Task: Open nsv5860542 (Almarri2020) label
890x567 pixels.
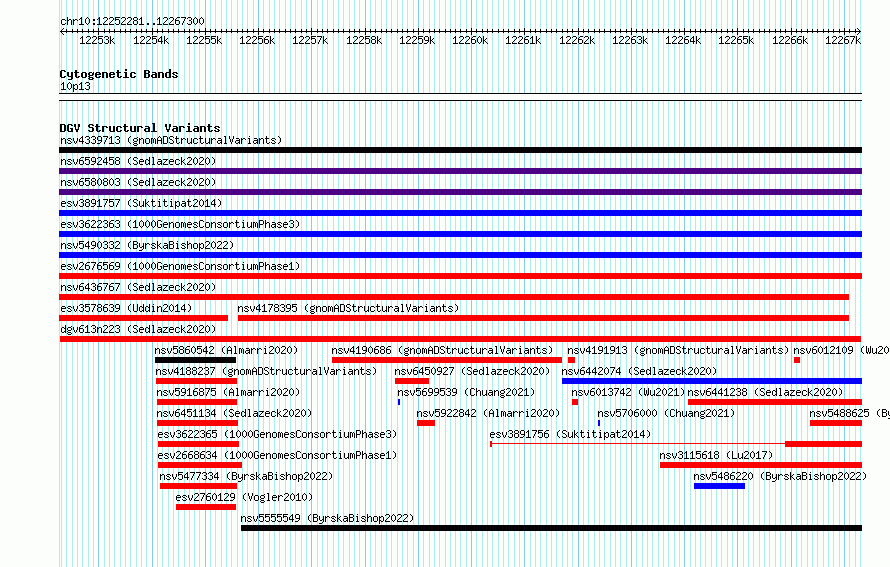Action: coord(226,350)
